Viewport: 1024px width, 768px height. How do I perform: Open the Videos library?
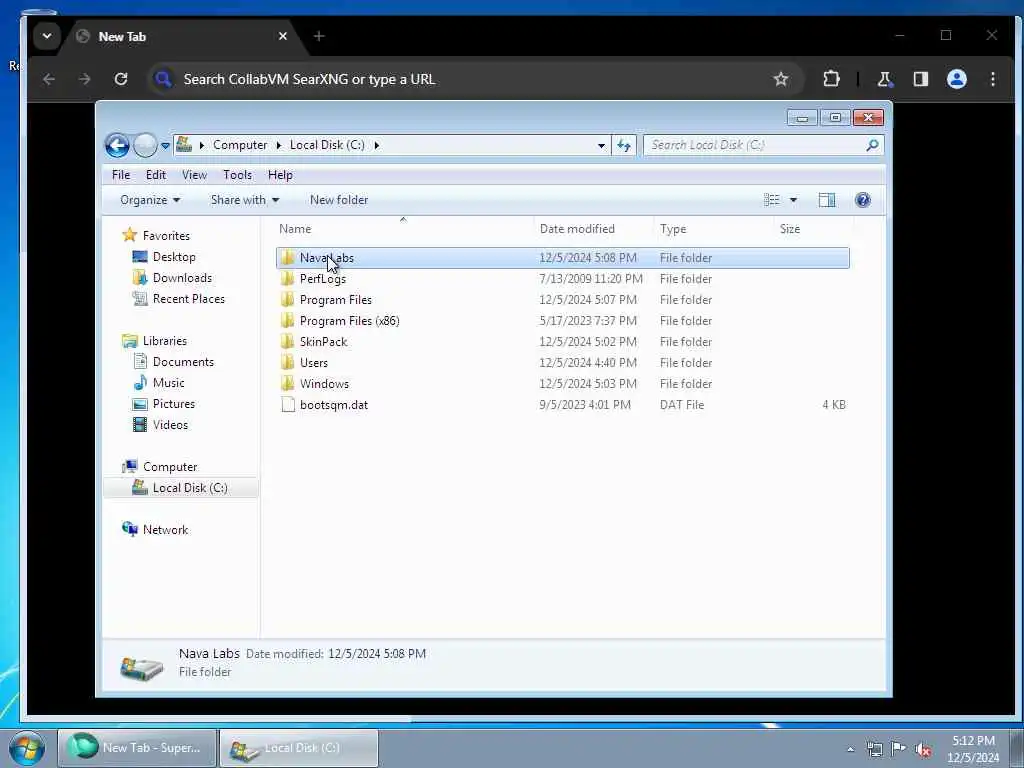tap(170, 424)
